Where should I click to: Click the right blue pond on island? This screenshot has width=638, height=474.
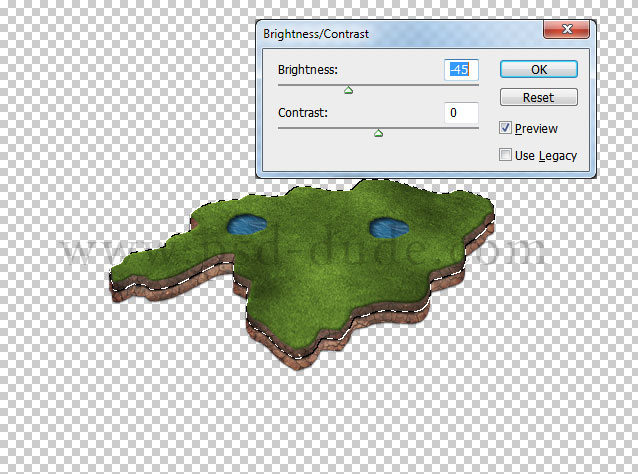(x=389, y=228)
